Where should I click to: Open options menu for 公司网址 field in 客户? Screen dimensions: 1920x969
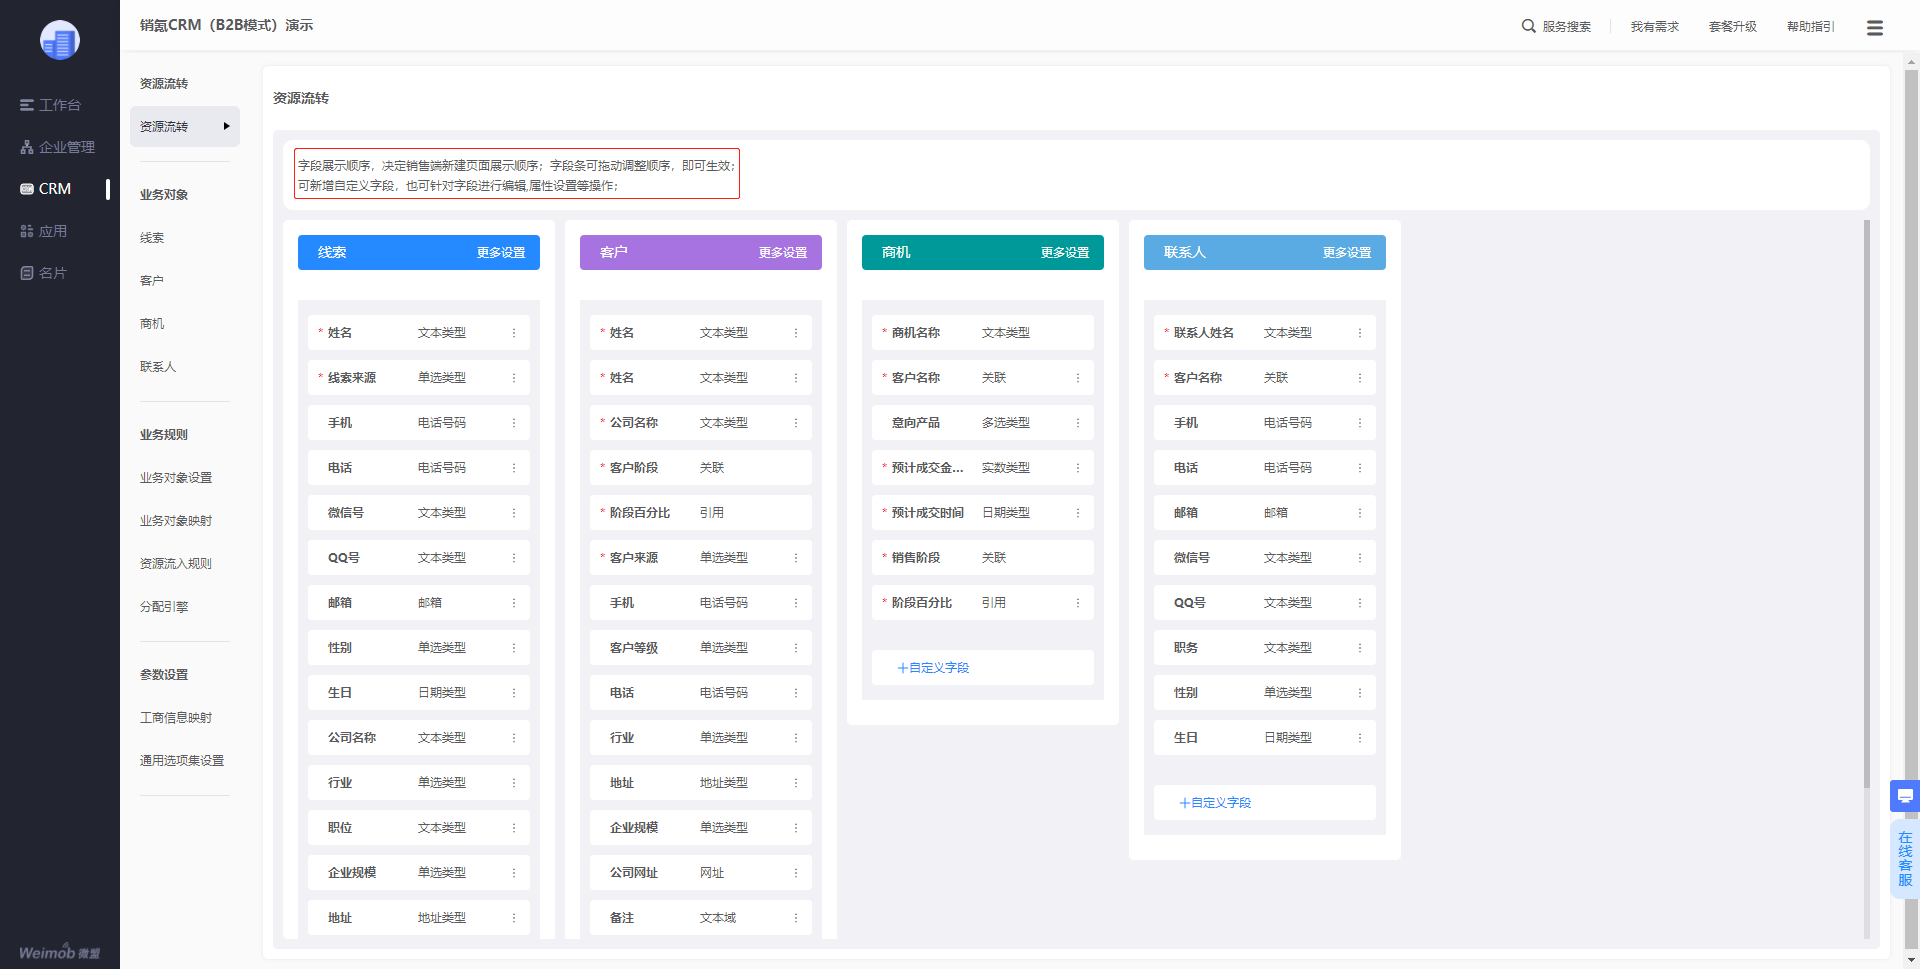tap(796, 873)
